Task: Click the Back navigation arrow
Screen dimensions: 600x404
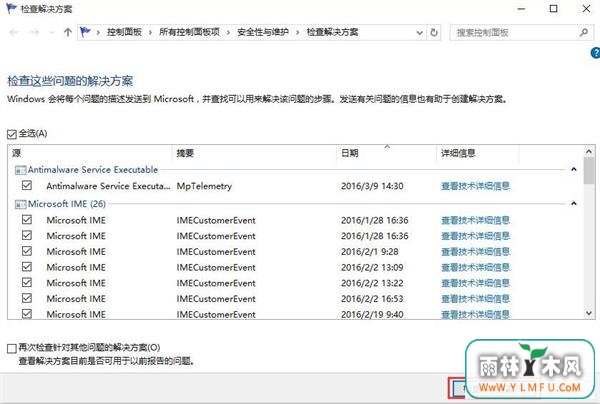Action: [x=14, y=33]
